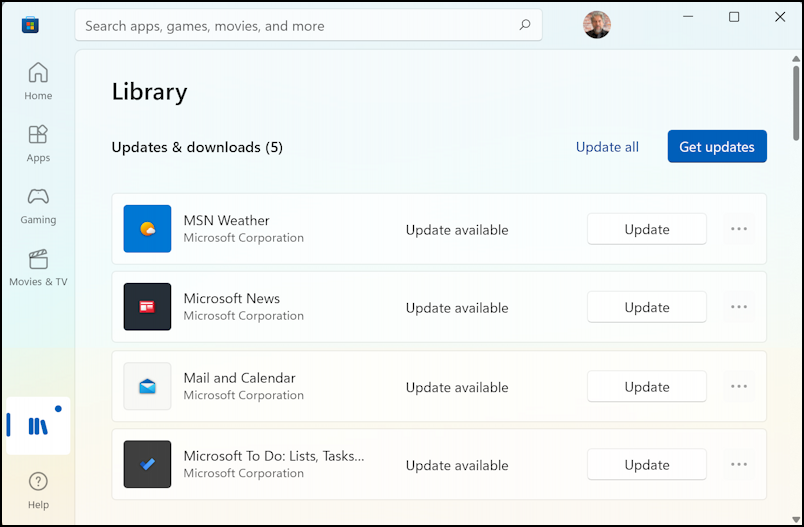This screenshot has width=804, height=527.
Task: Minimize the Microsoft Store window
Action: [x=688, y=17]
